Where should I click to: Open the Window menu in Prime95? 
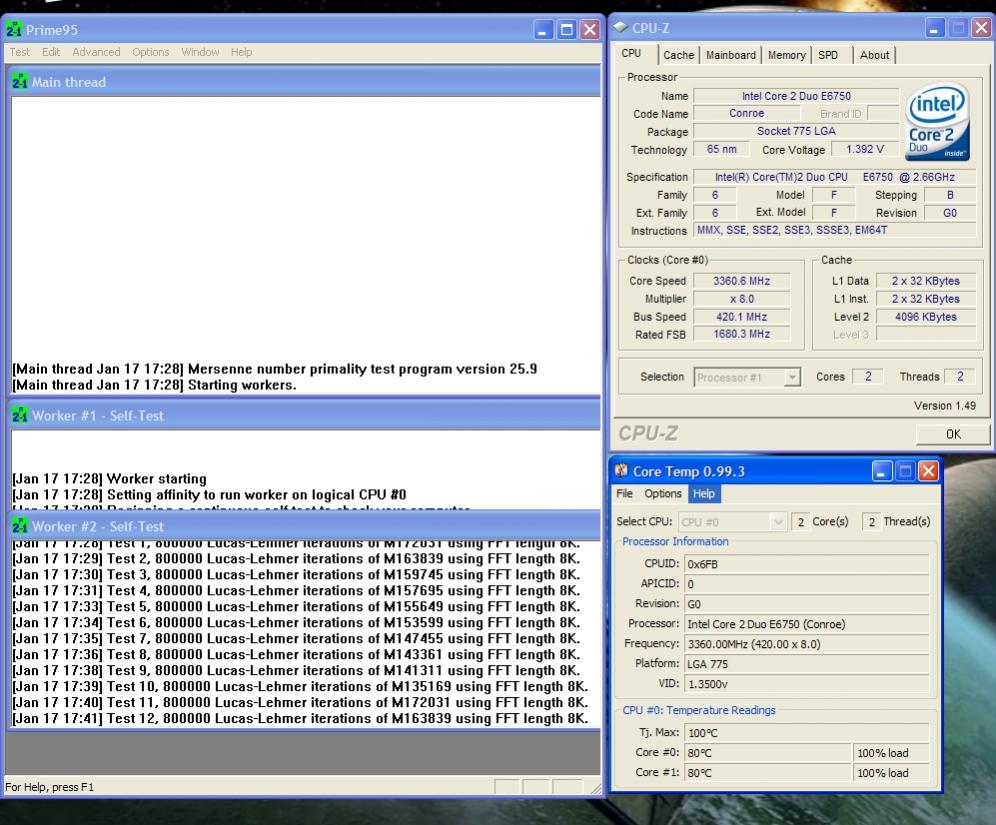[x=200, y=52]
